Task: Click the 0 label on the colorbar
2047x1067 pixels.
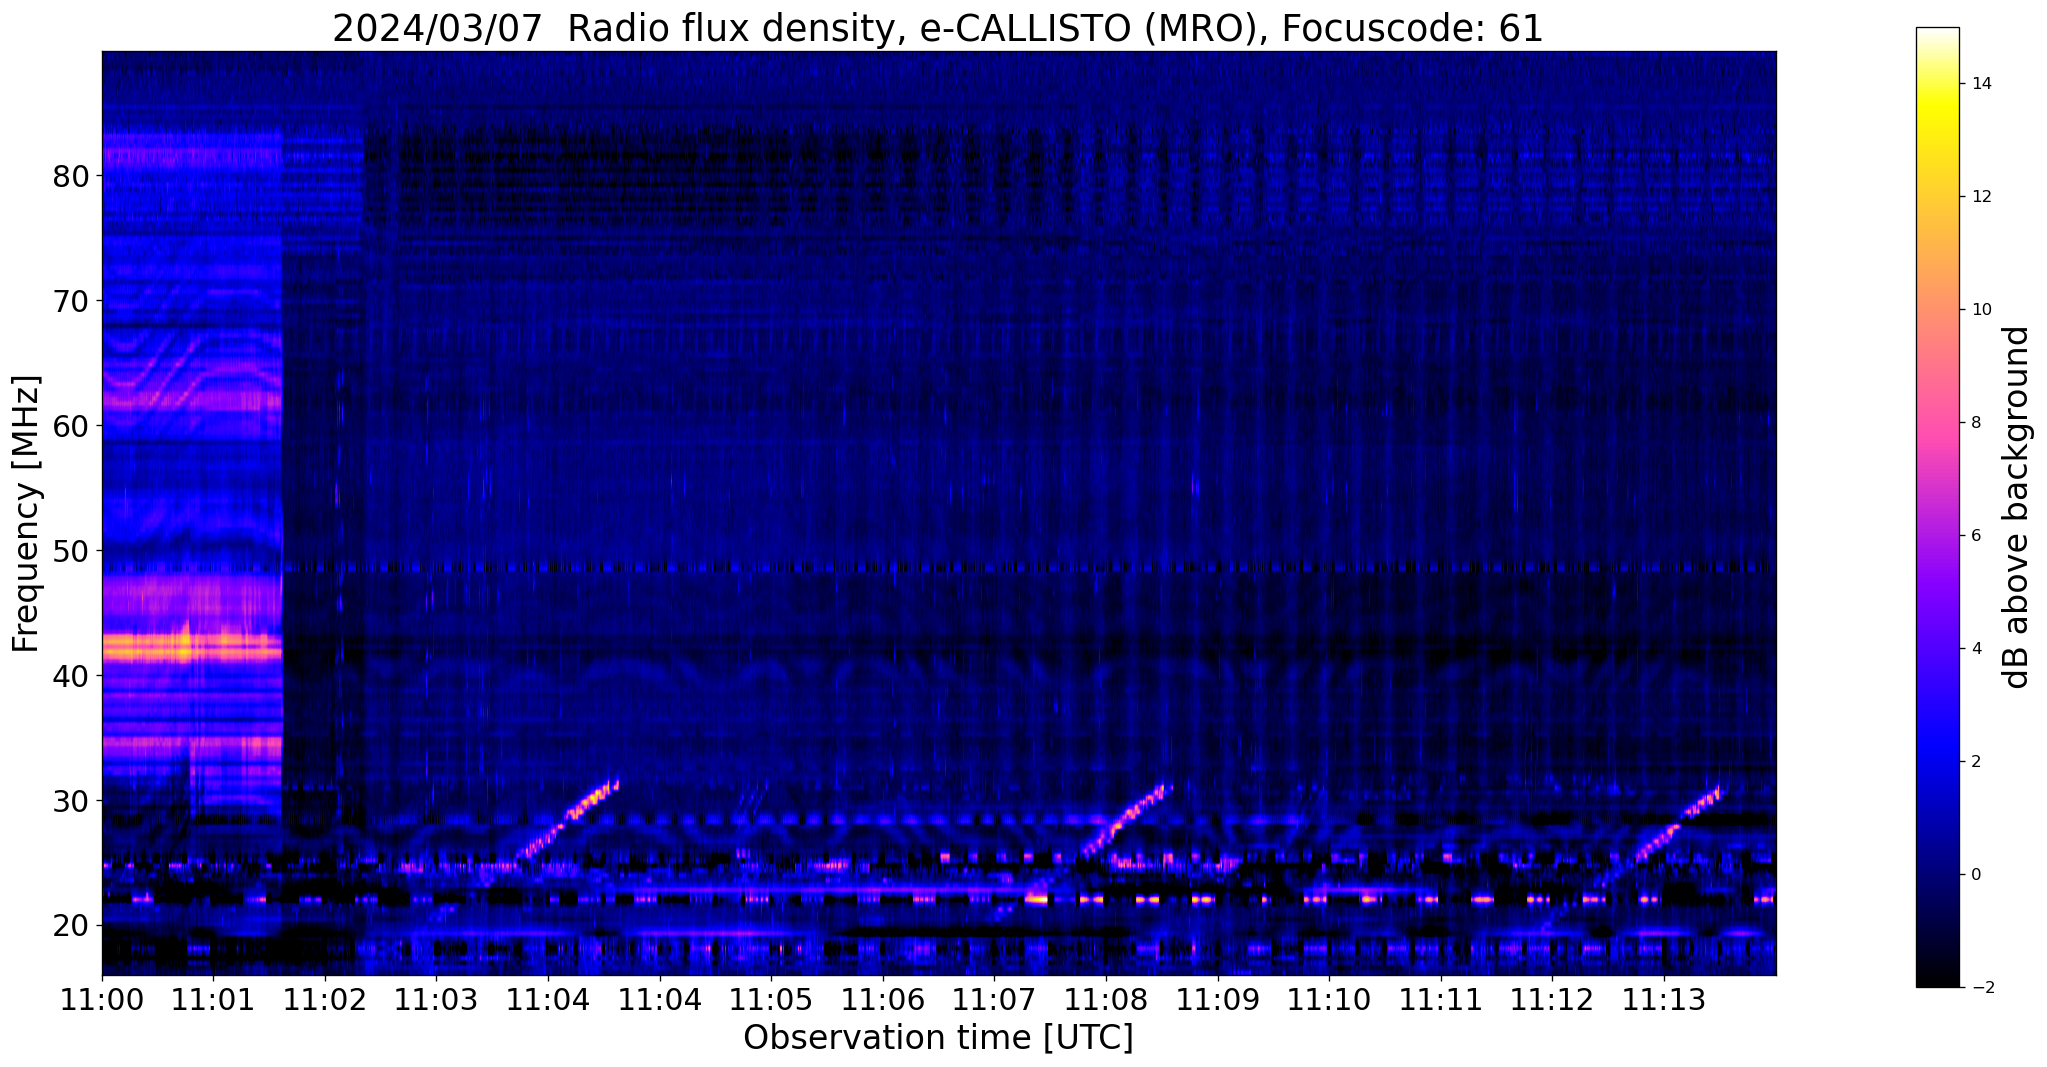Action: 1975,875
